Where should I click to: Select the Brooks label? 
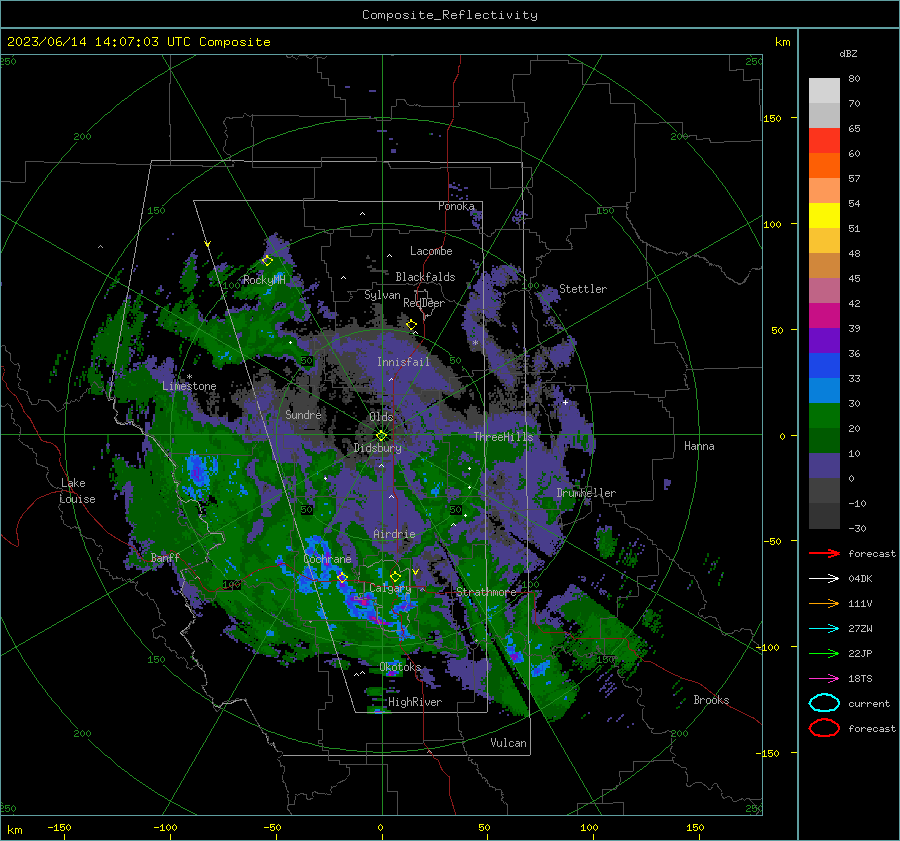click(x=711, y=700)
